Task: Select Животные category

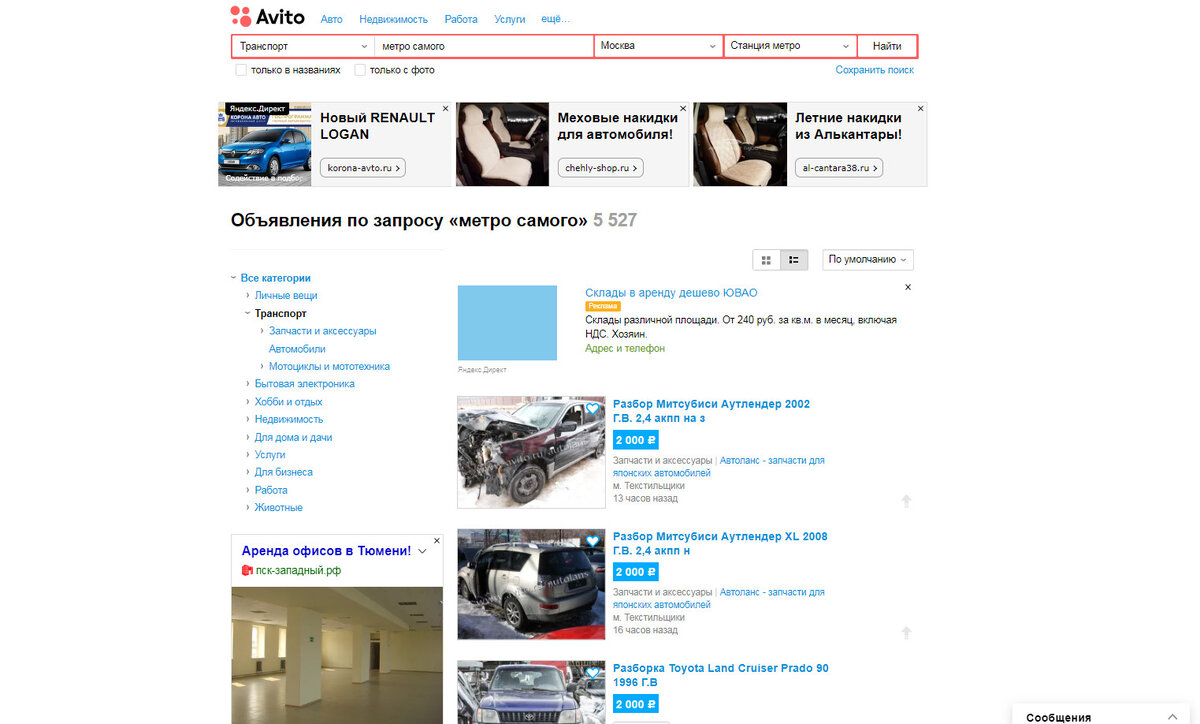Action: [278, 507]
